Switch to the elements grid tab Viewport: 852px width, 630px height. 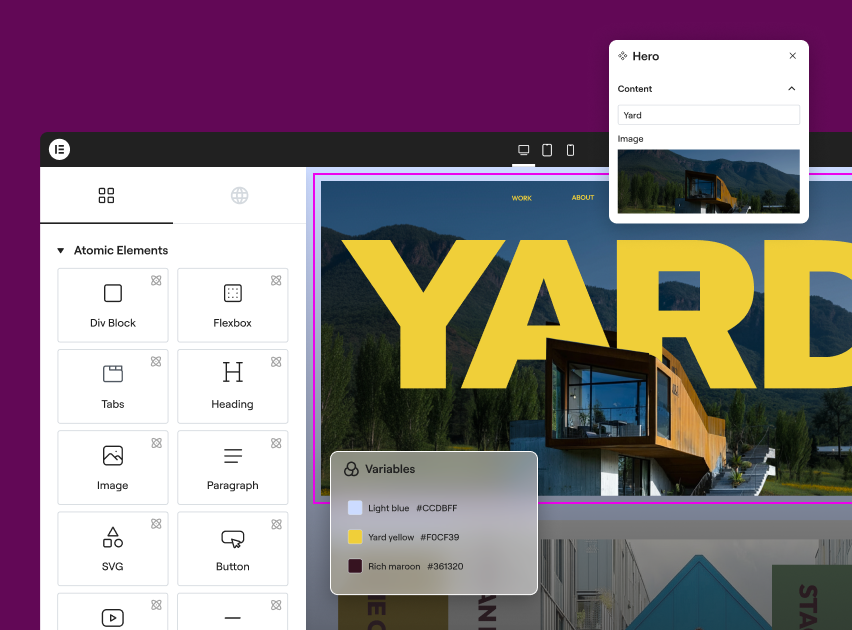pyautogui.click(x=106, y=196)
